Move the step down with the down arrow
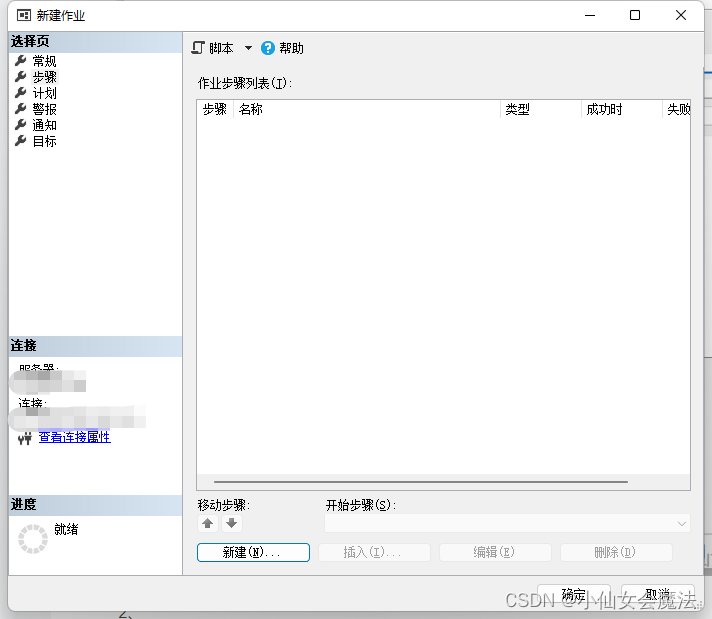This screenshot has width=712, height=619. [x=232, y=523]
